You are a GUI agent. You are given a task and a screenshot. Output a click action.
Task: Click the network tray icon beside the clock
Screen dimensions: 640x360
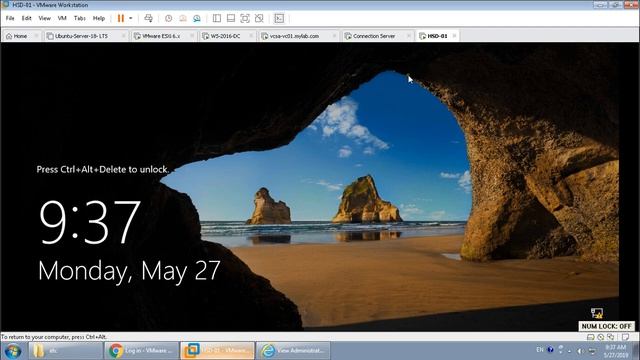tap(592, 351)
